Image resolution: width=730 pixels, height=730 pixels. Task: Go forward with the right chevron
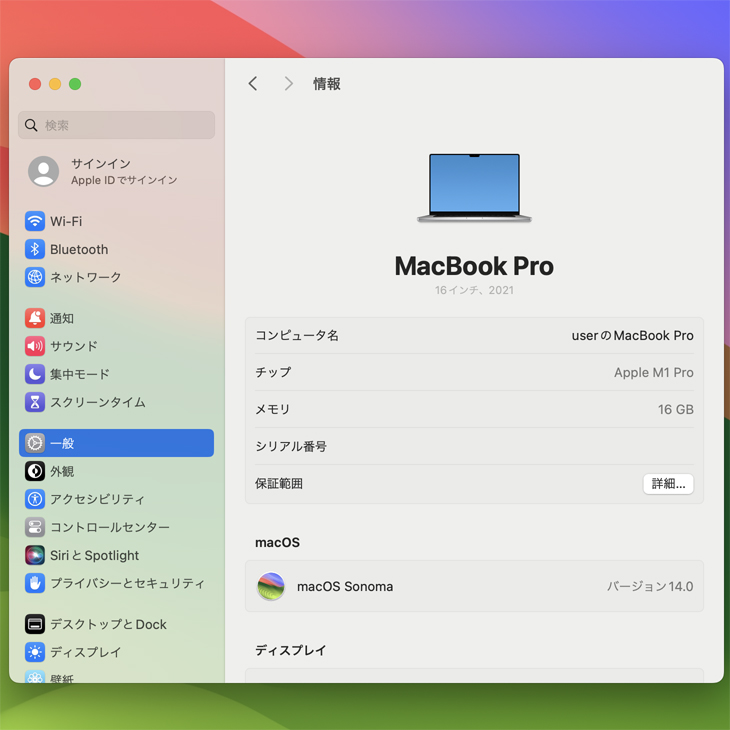coord(289,83)
